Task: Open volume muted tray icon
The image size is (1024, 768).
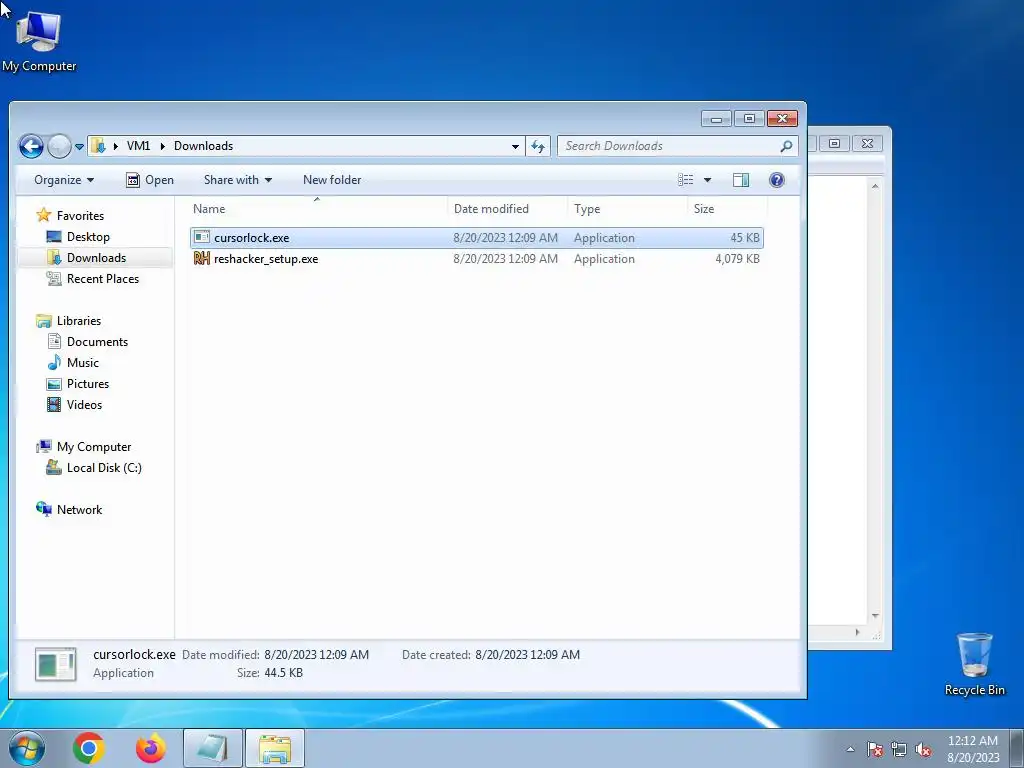Action: click(x=923, y=749)
